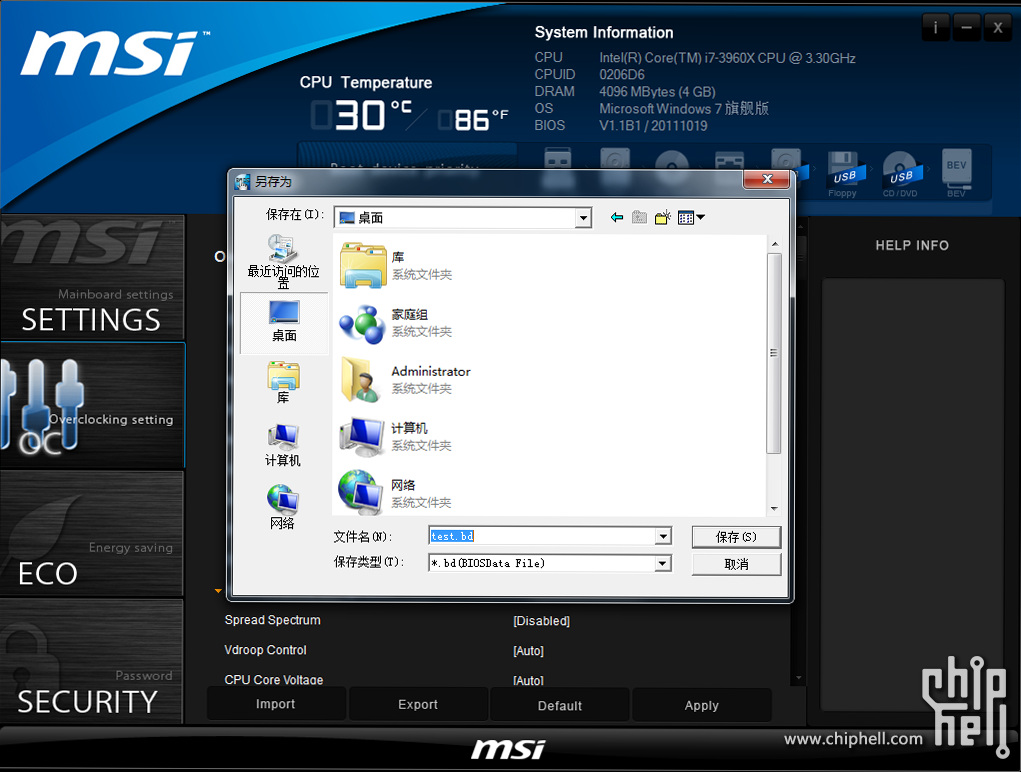
Task: Click the file list vertical scrollbar thumb
Action: tap(774, 353)
